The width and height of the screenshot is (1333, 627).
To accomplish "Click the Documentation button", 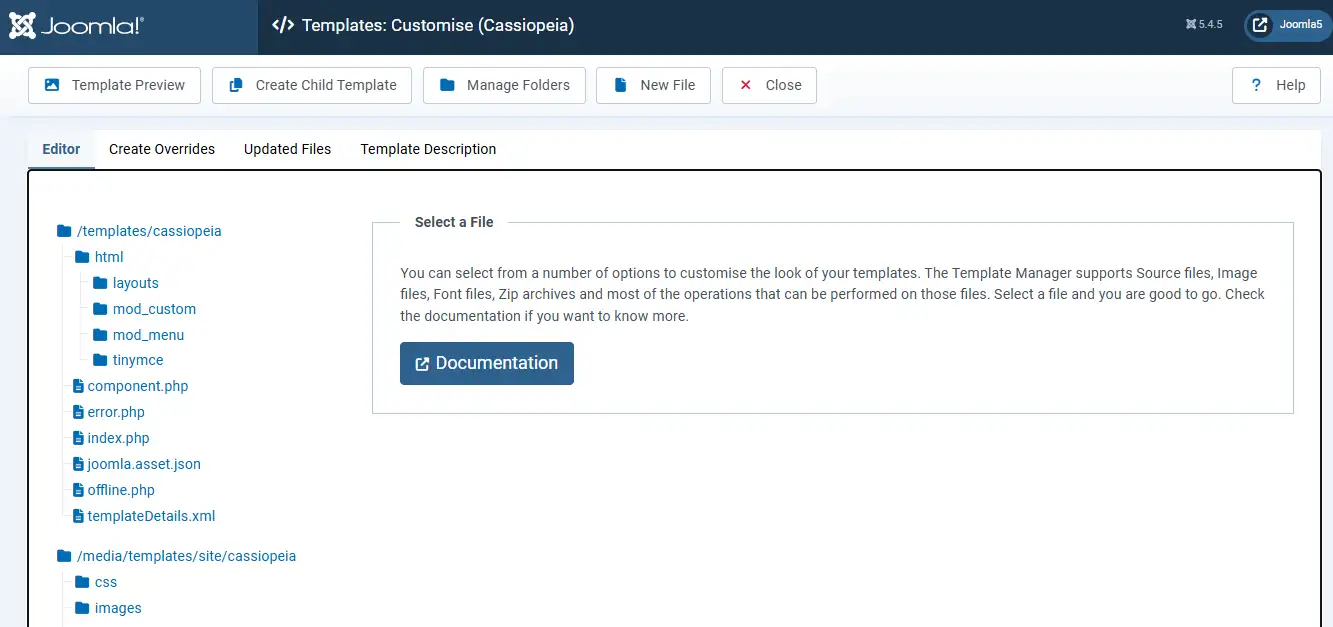I will [487, 363].
